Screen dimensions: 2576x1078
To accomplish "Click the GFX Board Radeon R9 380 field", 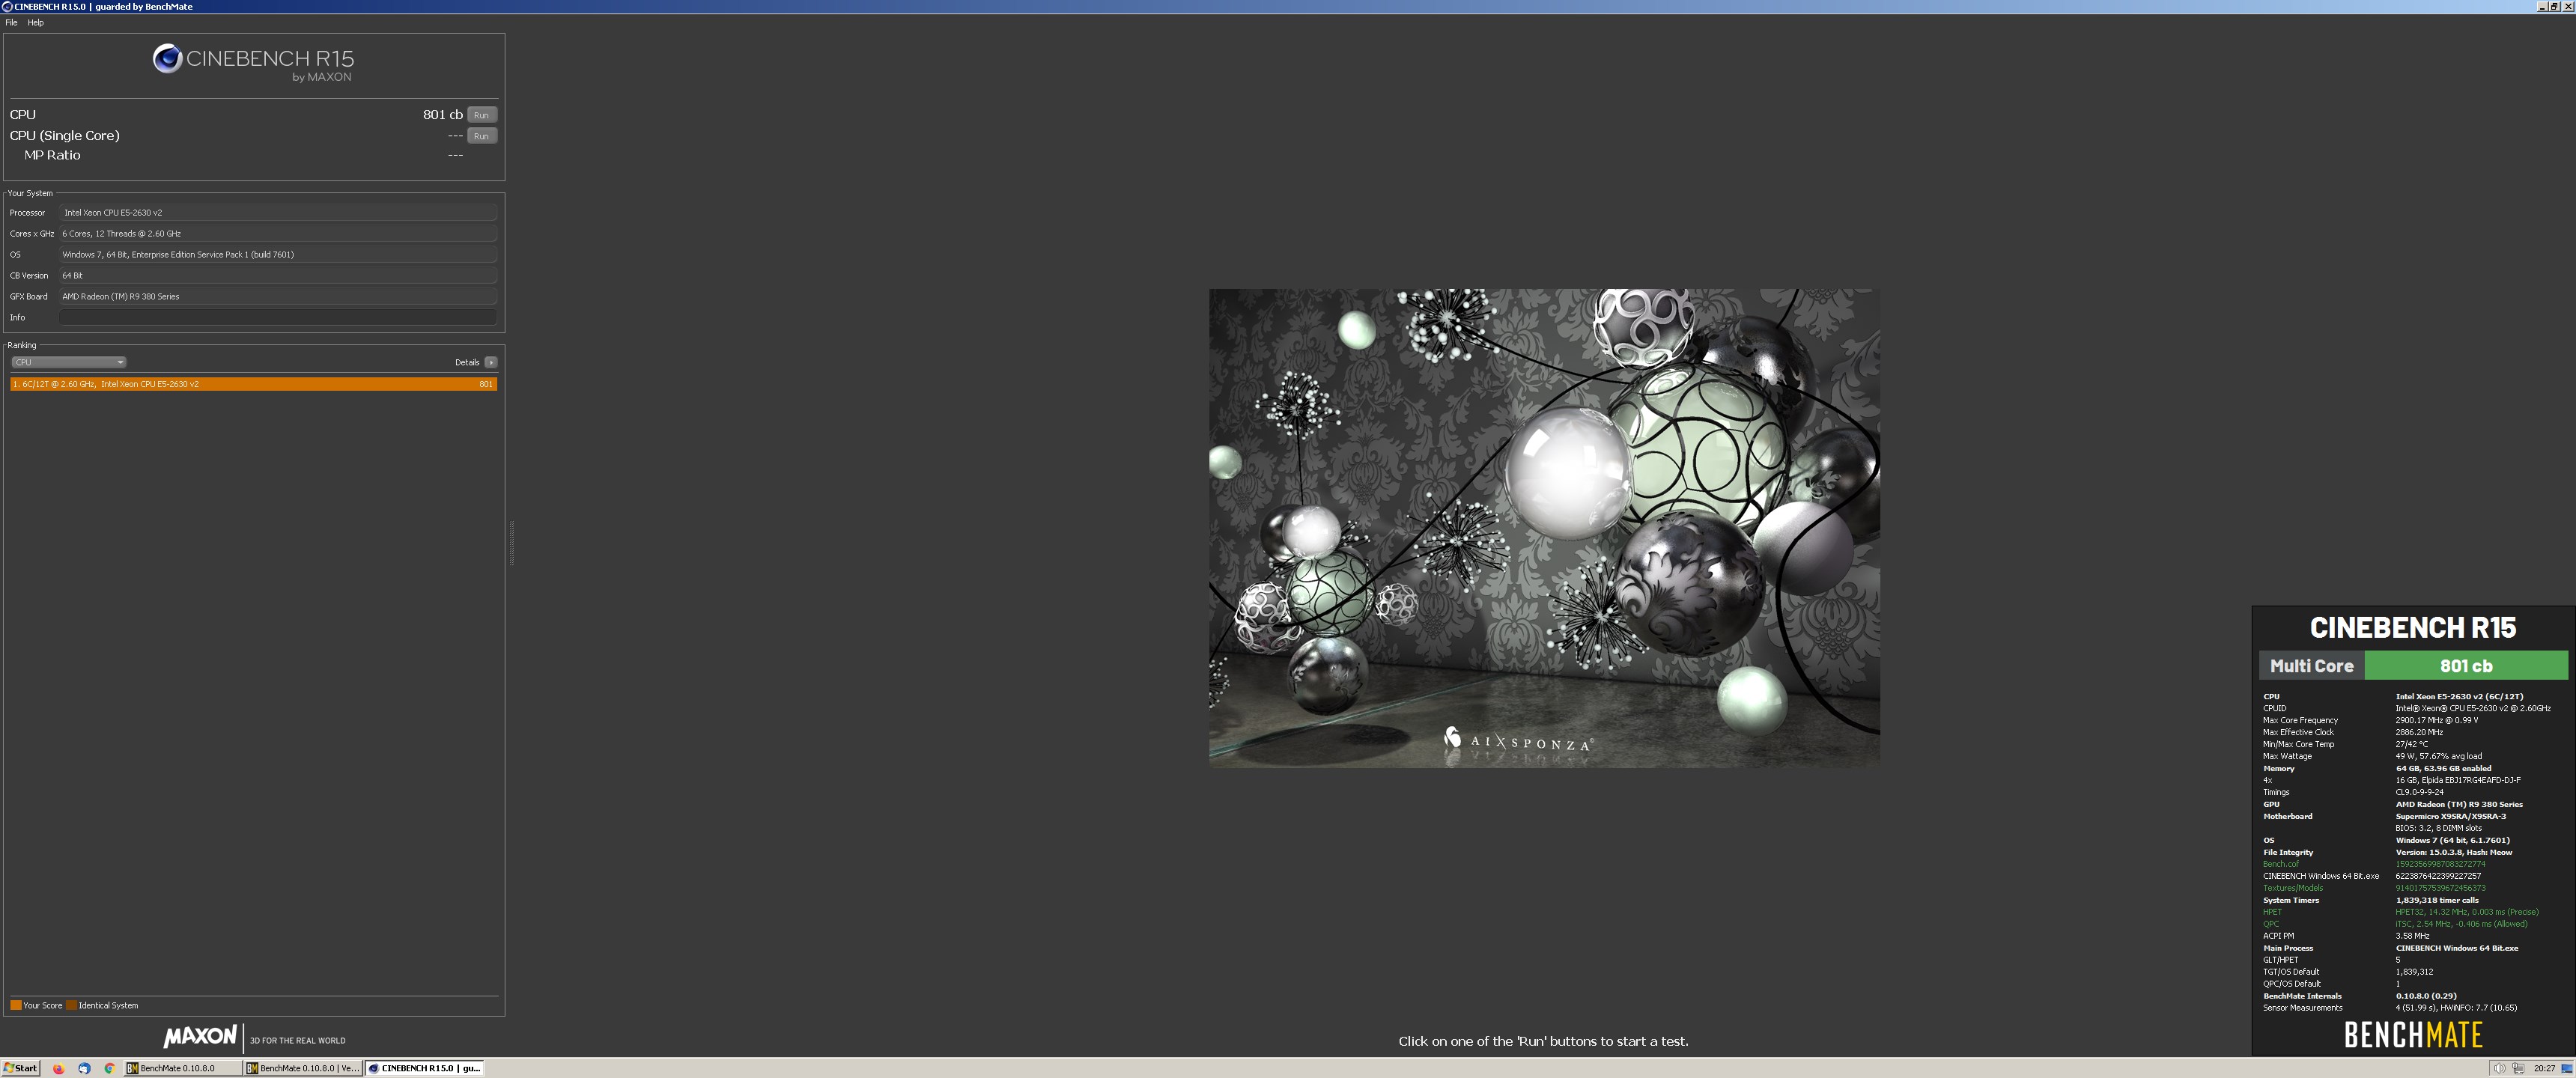I will point(277,296).
